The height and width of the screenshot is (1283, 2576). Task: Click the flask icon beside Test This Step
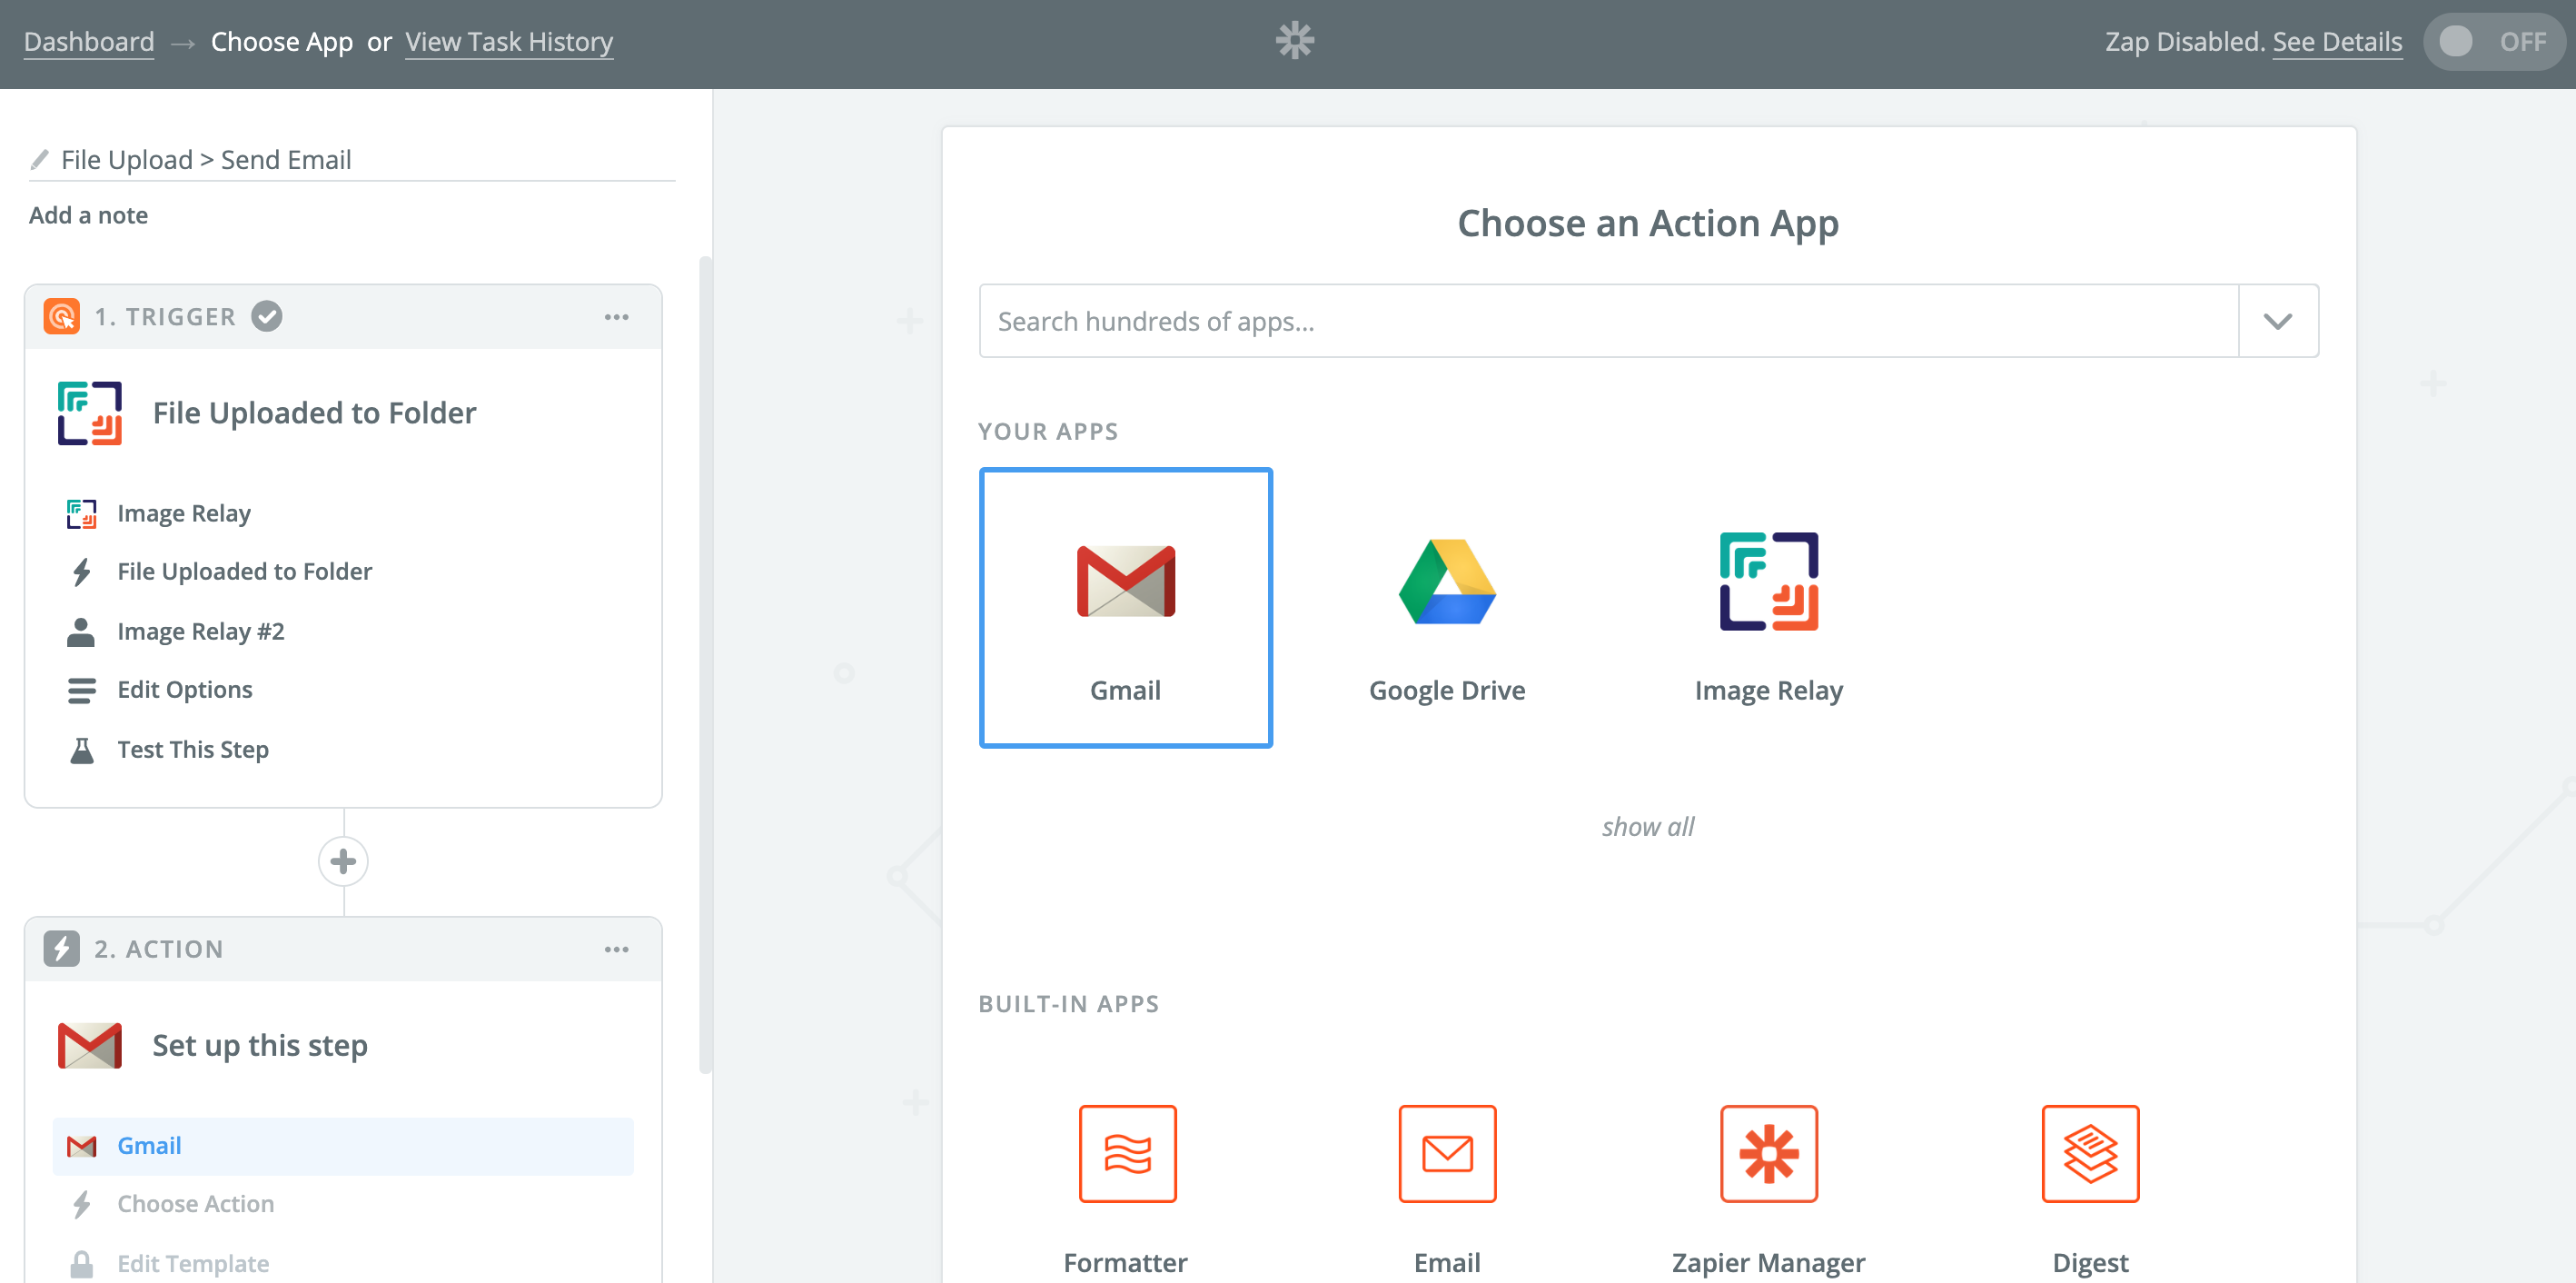(81, 750)
